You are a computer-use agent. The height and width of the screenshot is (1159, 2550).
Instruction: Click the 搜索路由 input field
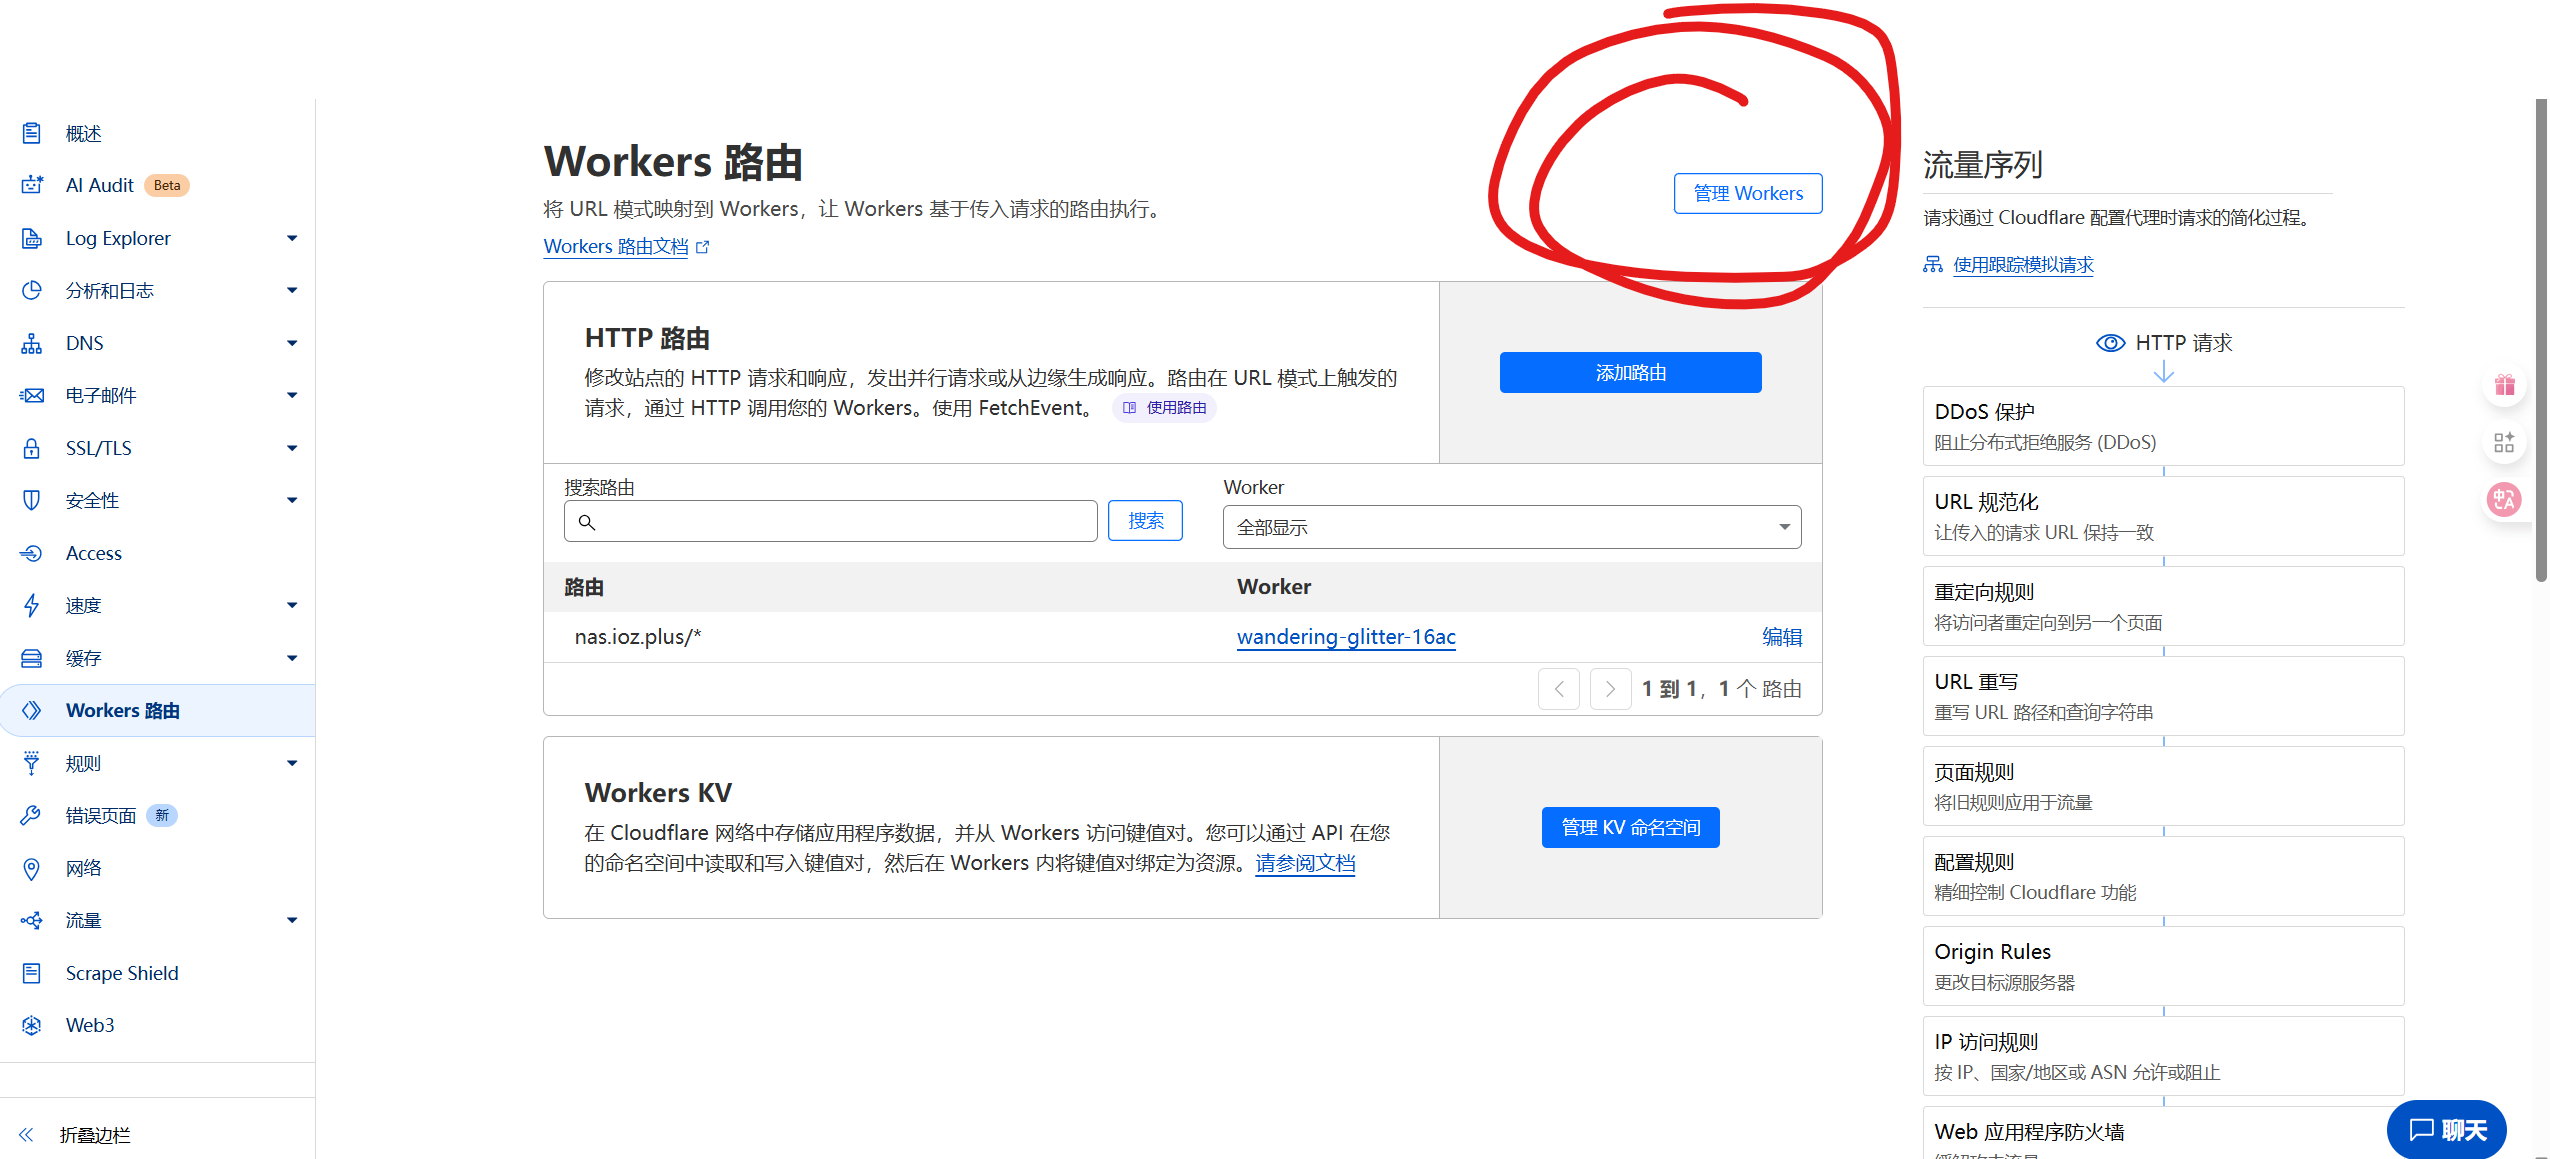point(831,521)
